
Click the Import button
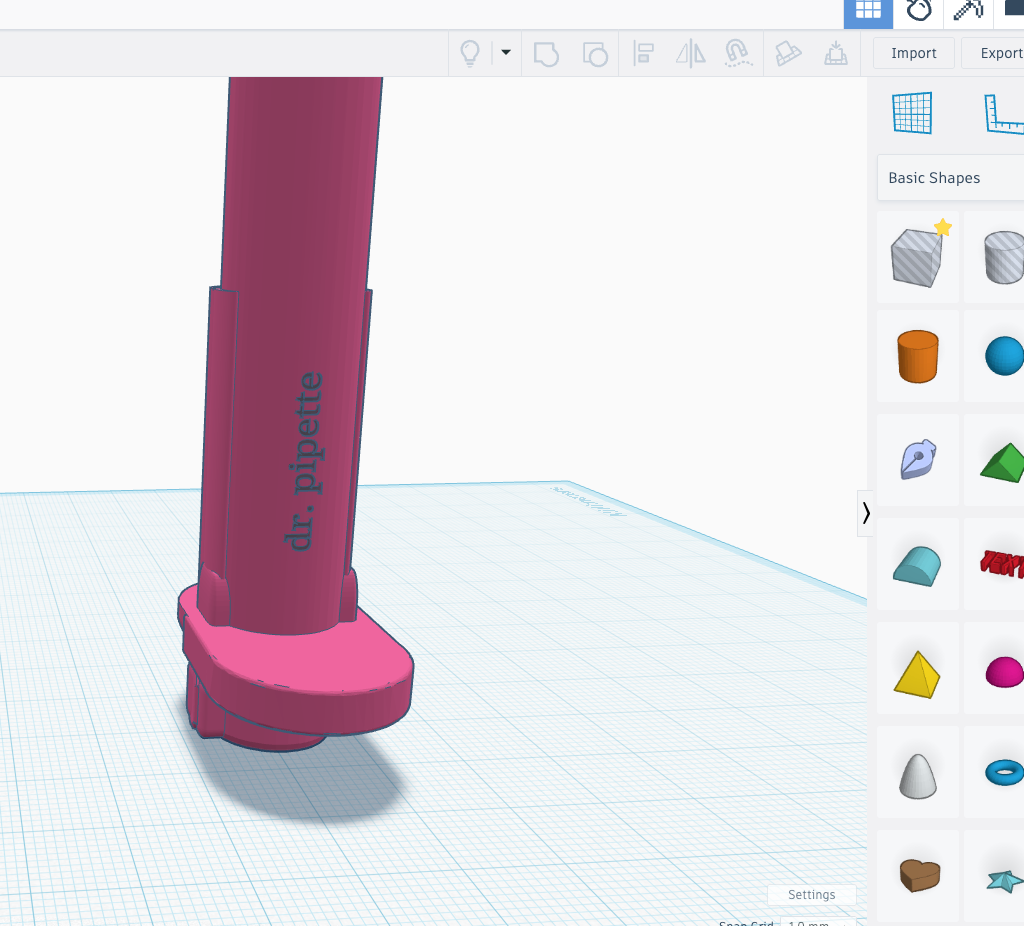point(914,53)
